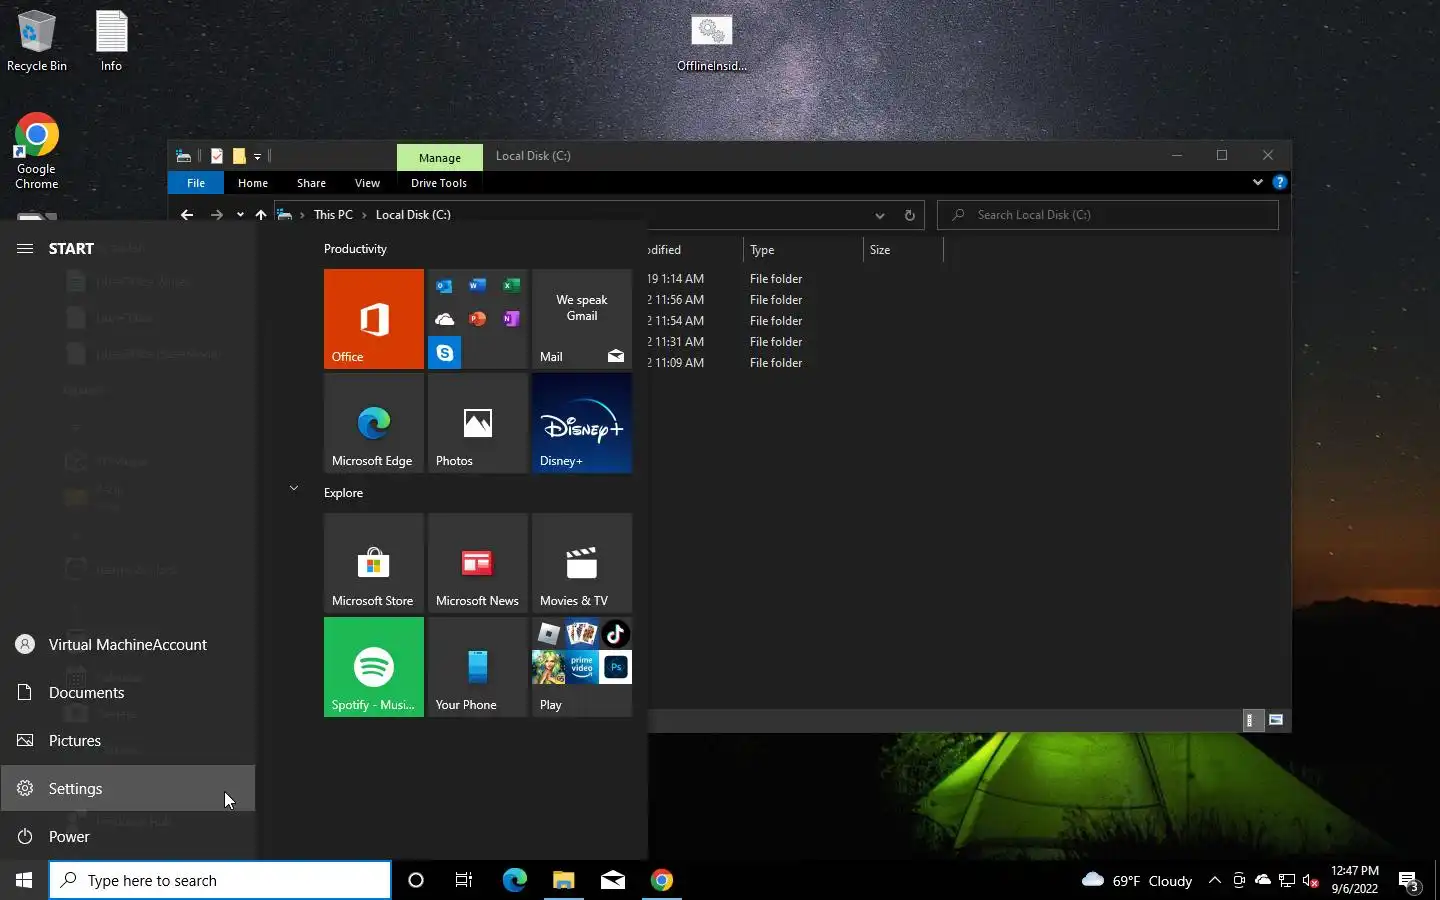The image size is (1440, 900).
Task: Open Documents from Start menu
Action: (x=128, y=692)
